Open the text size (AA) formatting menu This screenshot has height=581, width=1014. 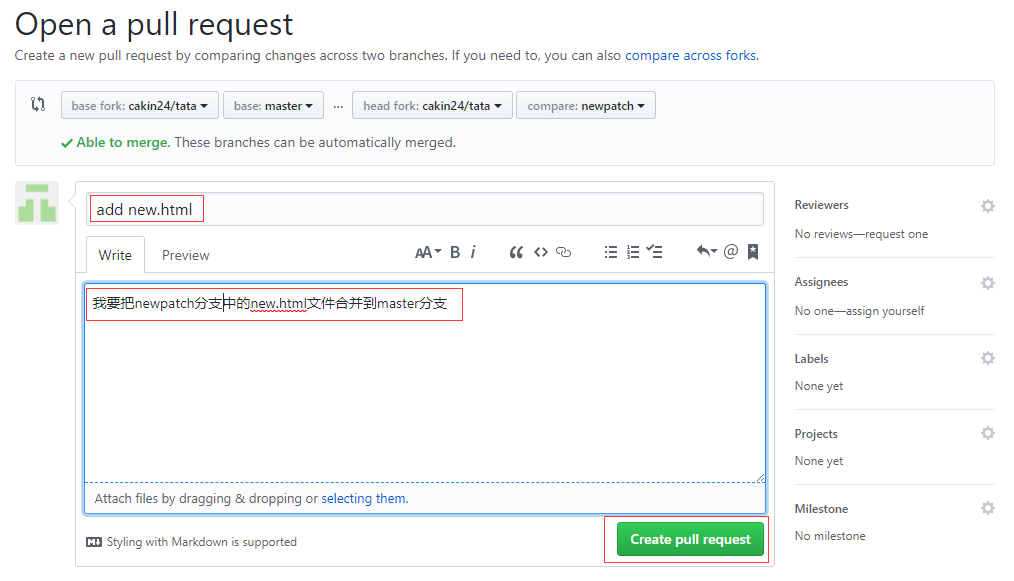(427, 252)
